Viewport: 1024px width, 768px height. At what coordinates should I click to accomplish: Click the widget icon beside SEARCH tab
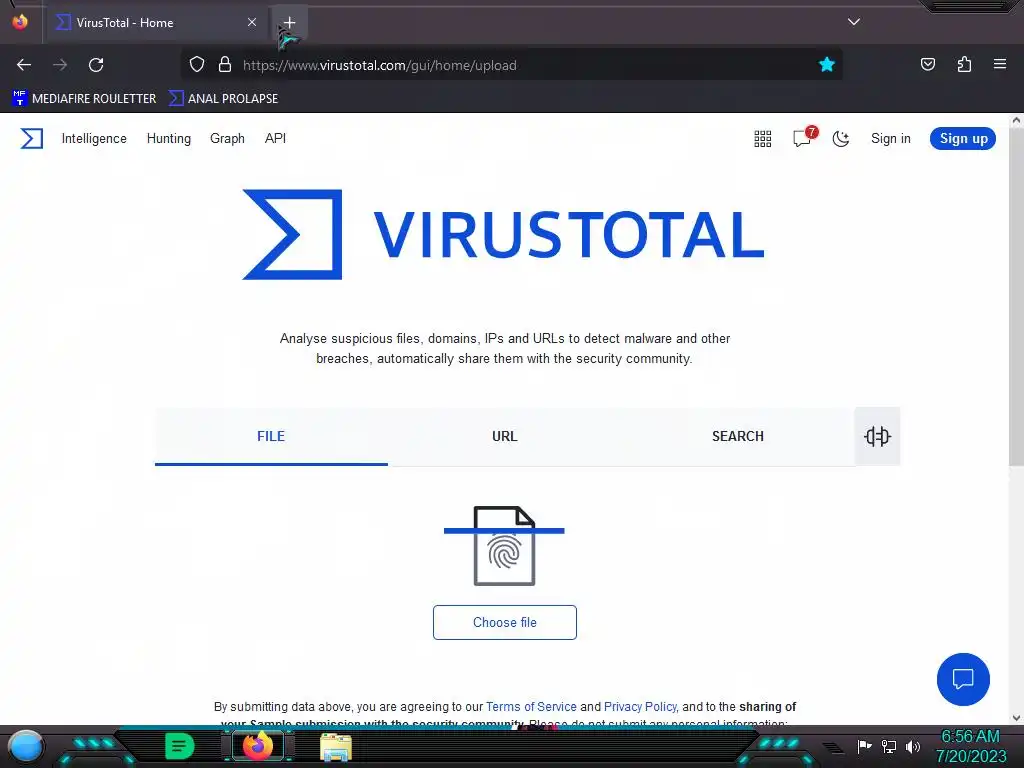pyautogui.click(x=877, y=436)
